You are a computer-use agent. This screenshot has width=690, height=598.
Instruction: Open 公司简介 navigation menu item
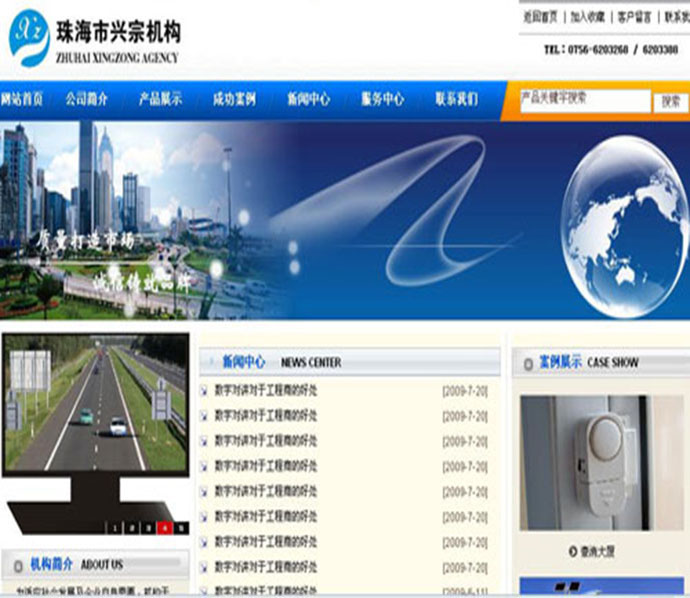(87, 100)
